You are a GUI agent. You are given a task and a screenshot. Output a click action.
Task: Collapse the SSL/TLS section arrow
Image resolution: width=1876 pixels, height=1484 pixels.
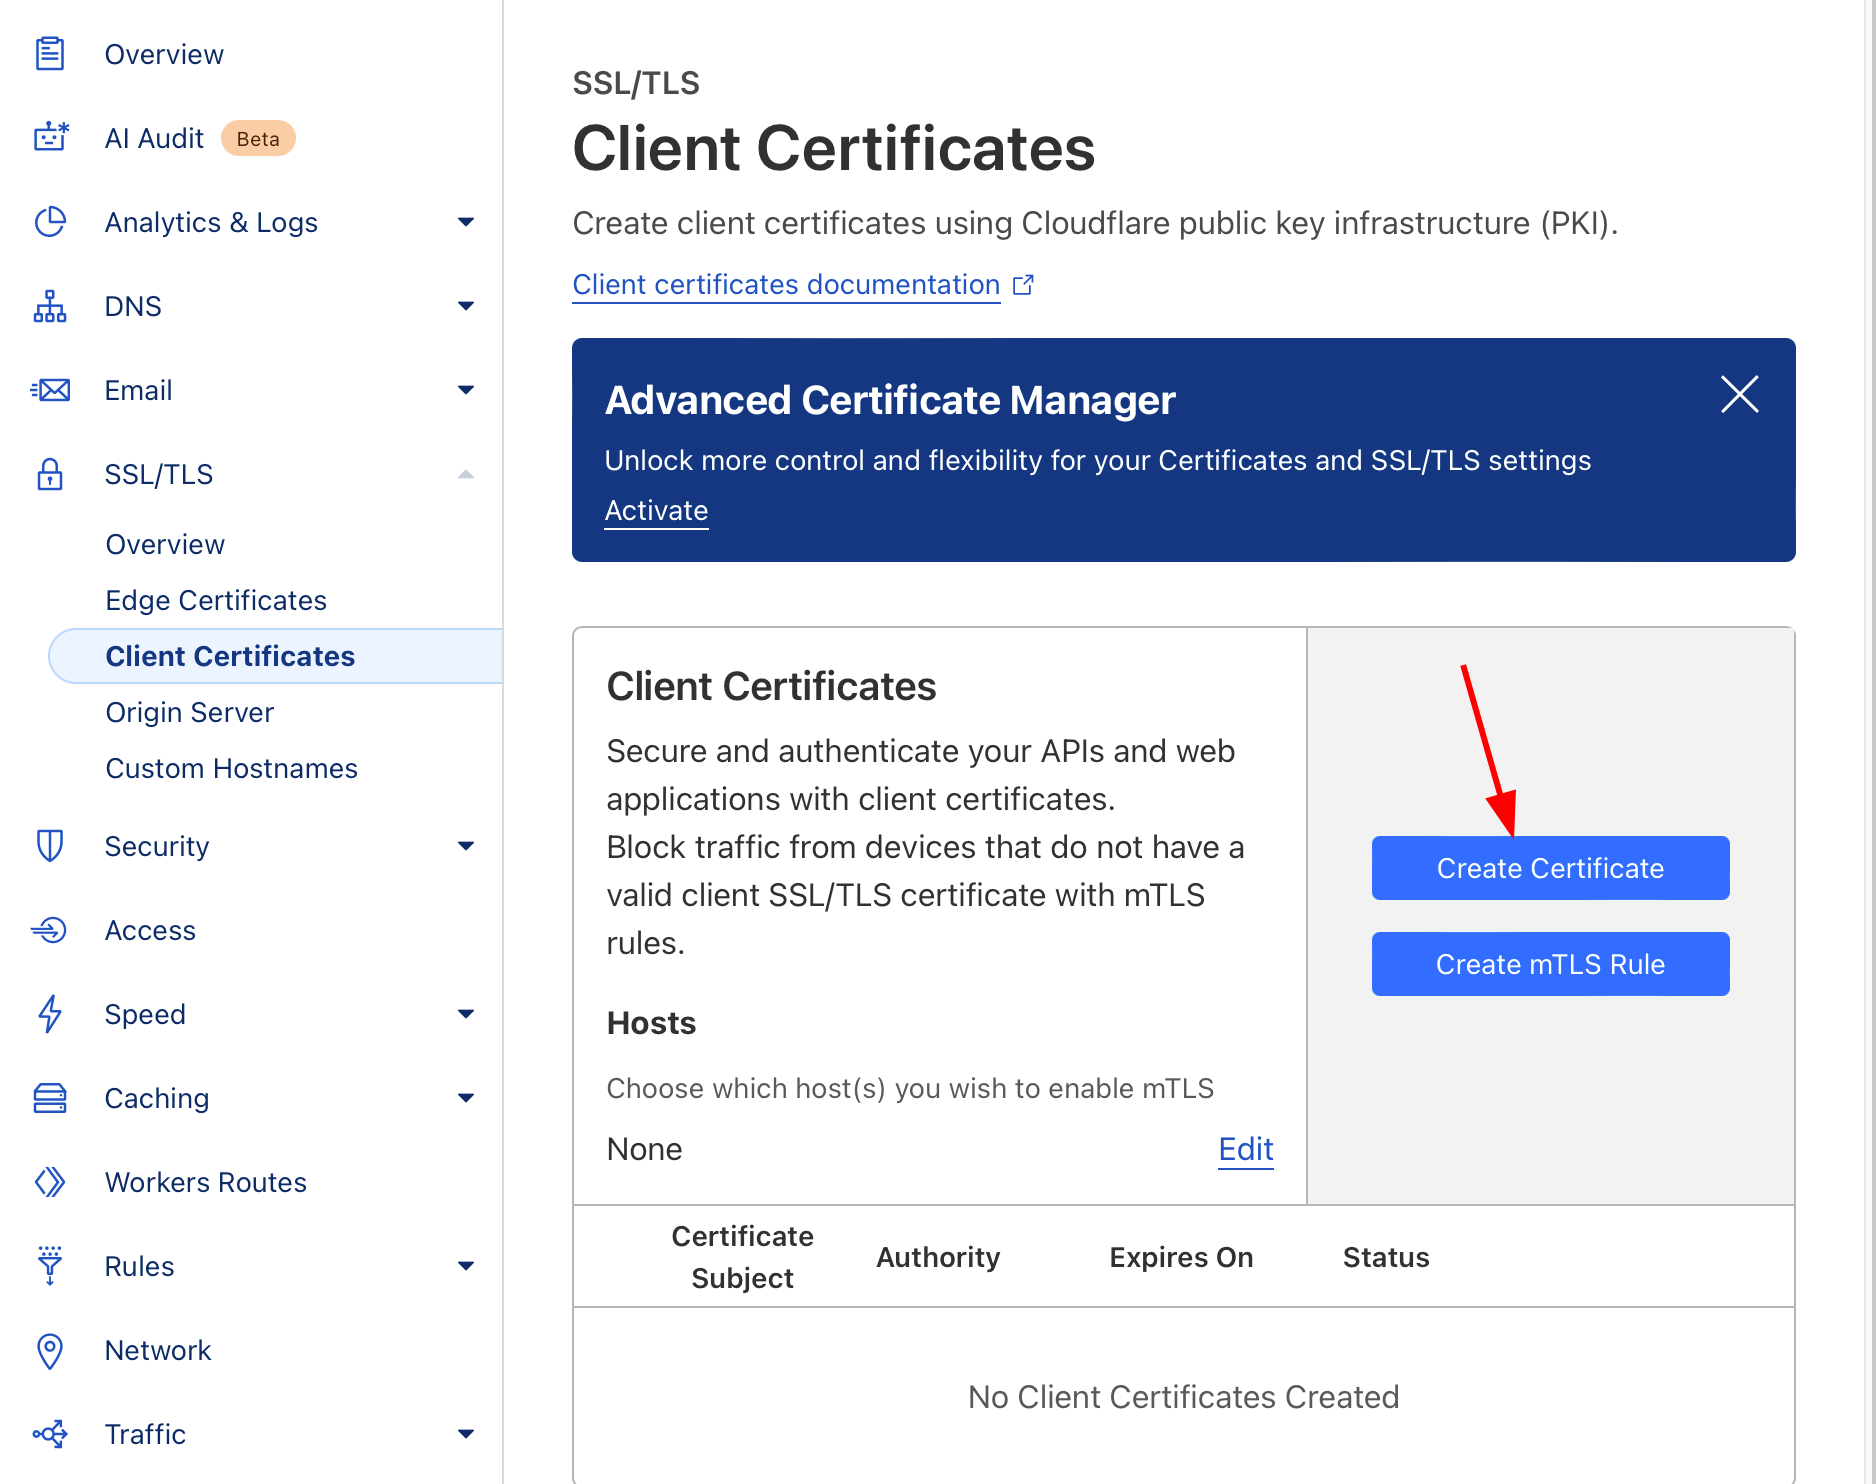point(465,474)
